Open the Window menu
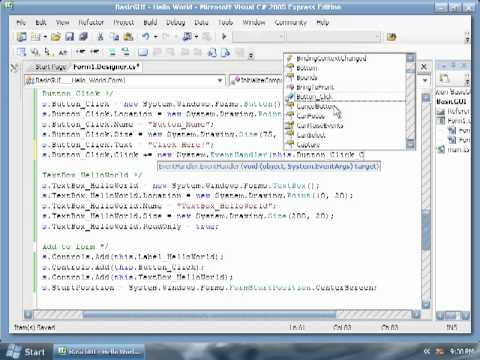The image size is (480, 360). (x=254, y=22)
